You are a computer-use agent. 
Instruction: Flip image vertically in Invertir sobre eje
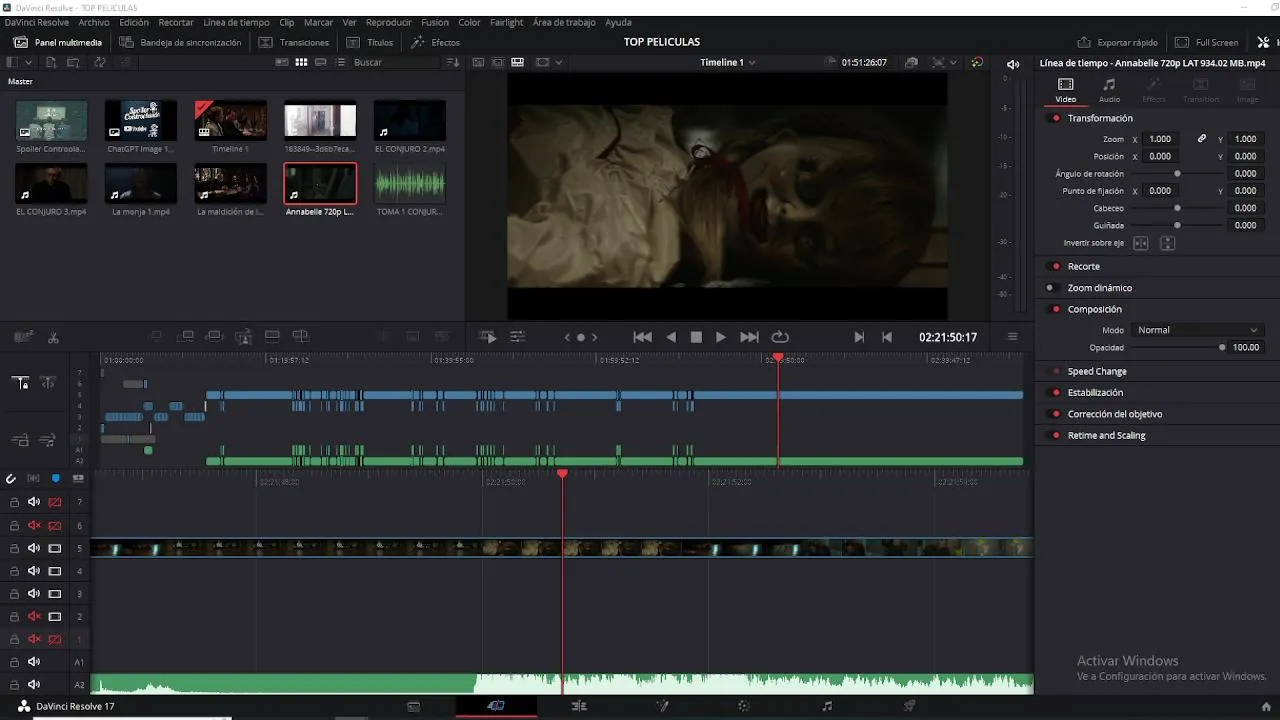[x=1167, y=243]
